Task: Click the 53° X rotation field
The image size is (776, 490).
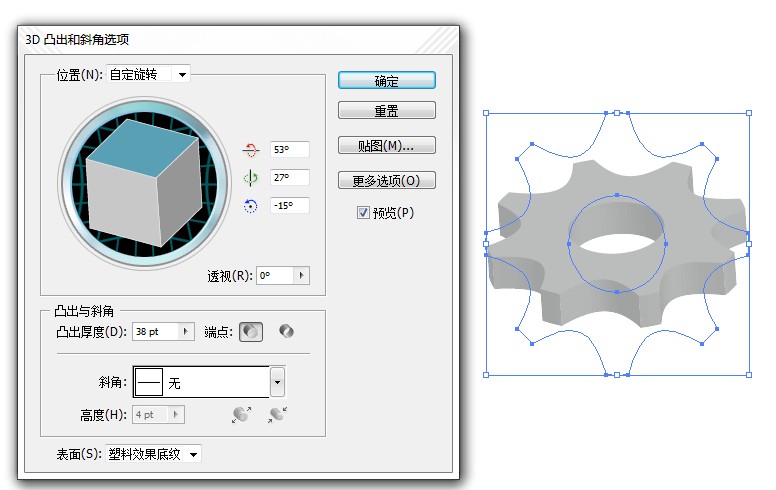Action: (x=290, y=149)
